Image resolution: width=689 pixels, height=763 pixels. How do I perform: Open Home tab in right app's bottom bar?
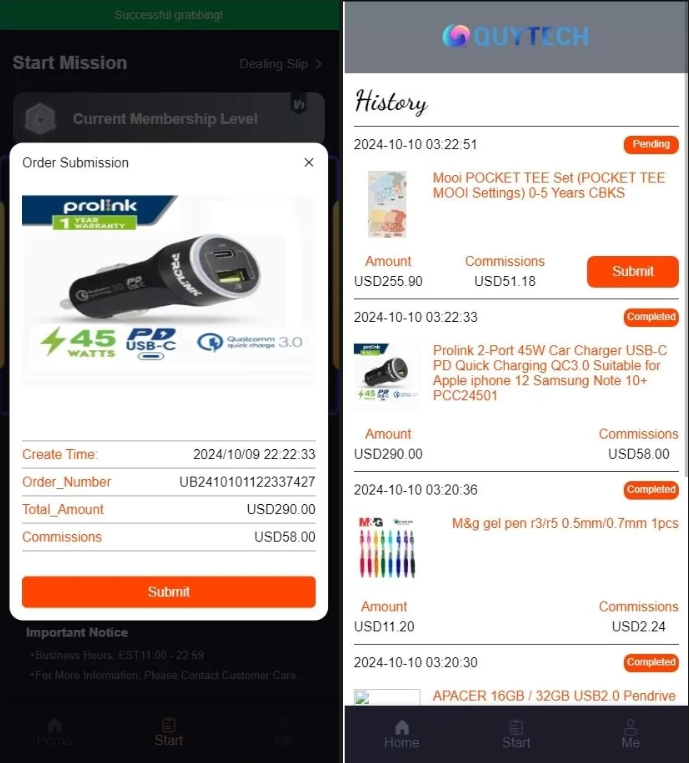401,734
